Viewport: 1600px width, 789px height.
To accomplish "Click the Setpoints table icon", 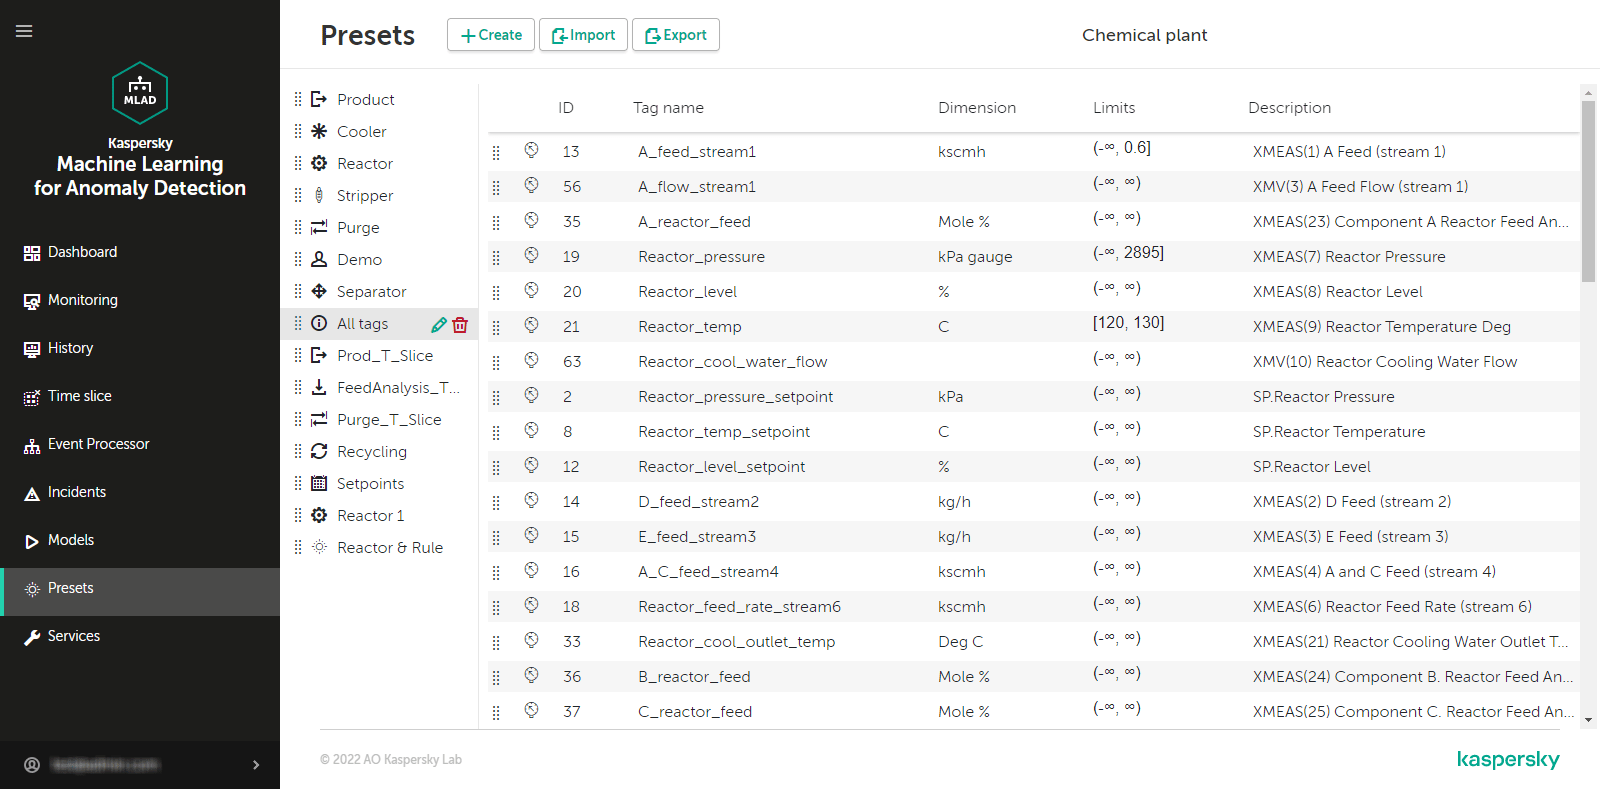I will tap(319, 483).
